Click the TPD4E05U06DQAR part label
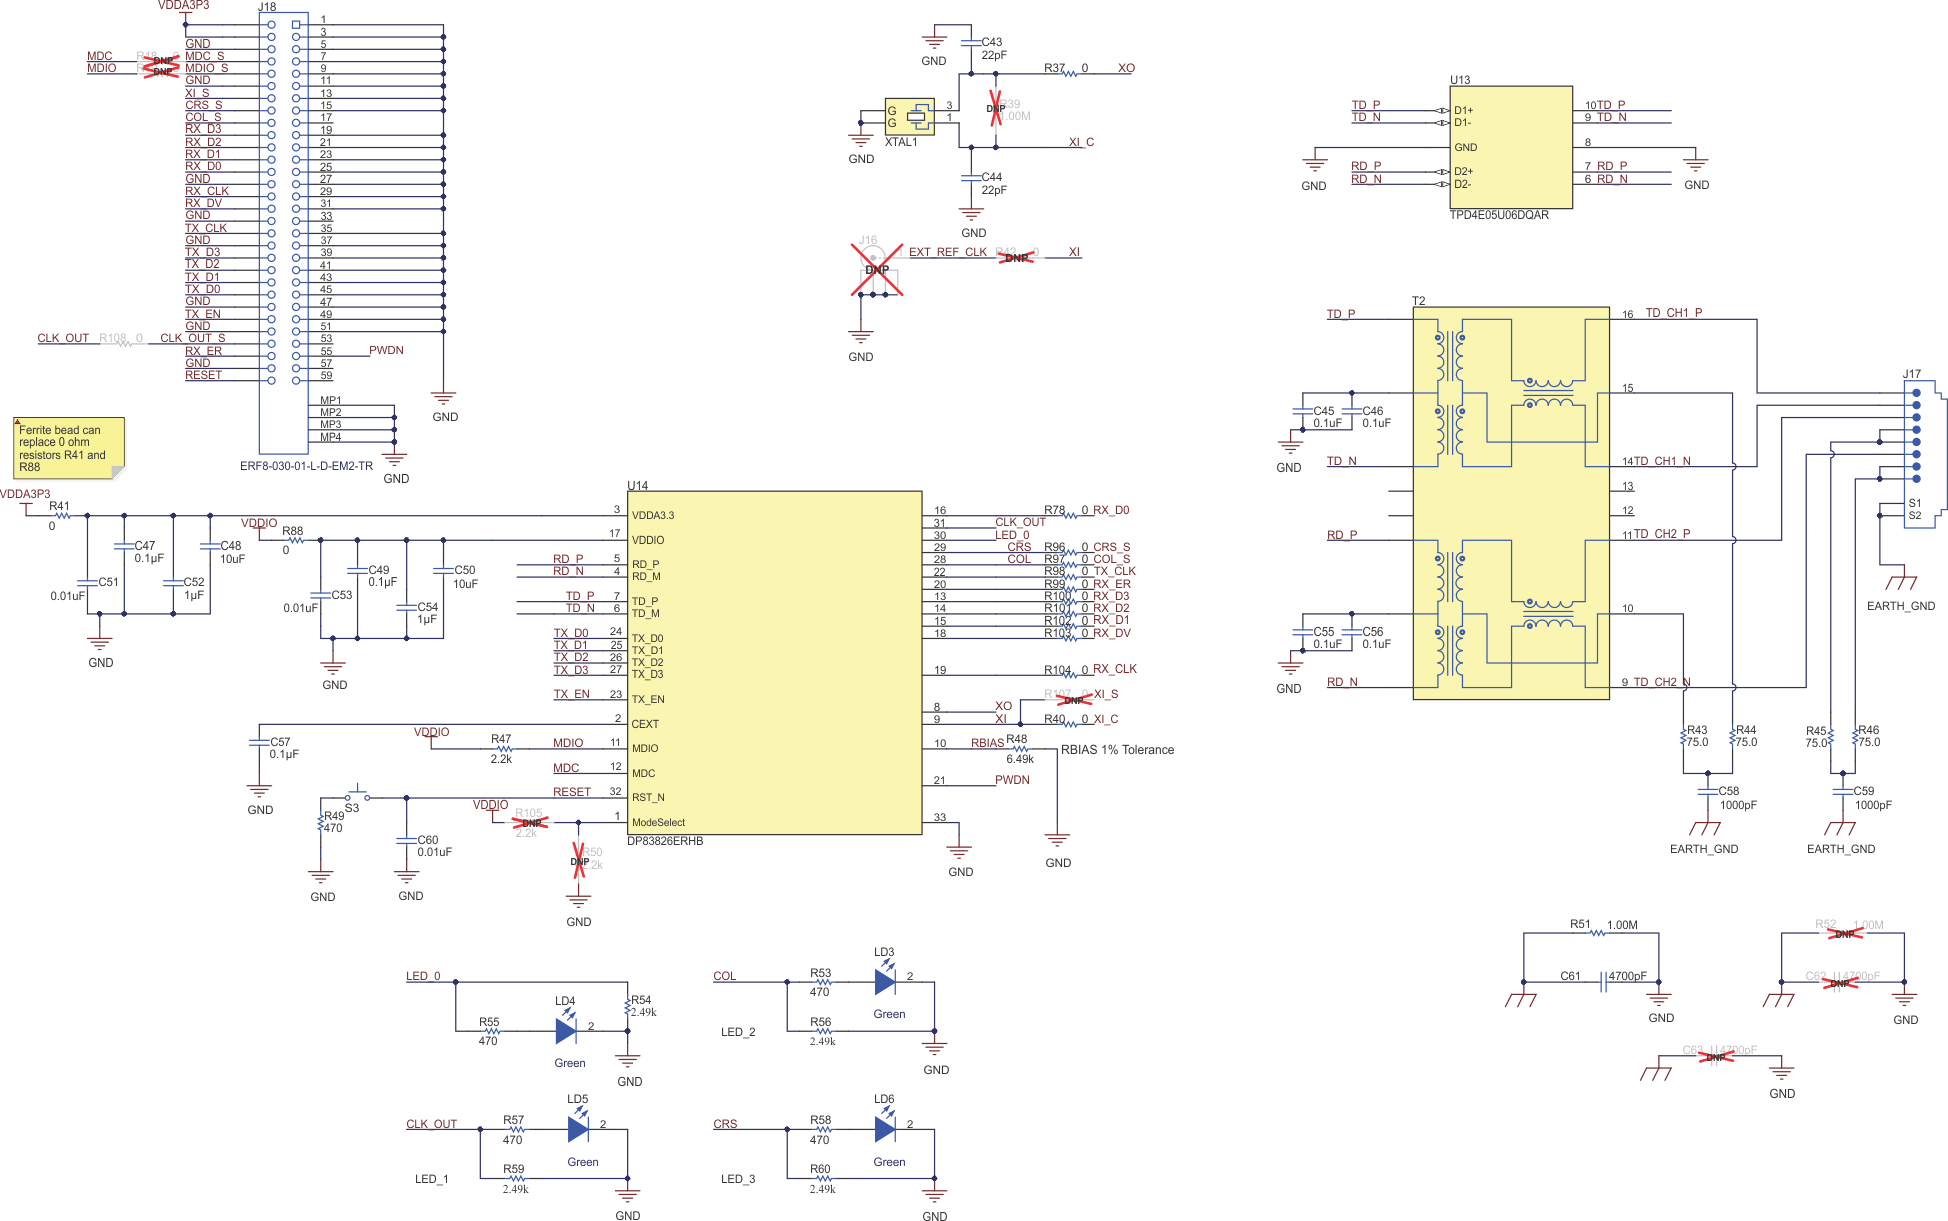The image size is (1948, 1221). coord(1499,215)
